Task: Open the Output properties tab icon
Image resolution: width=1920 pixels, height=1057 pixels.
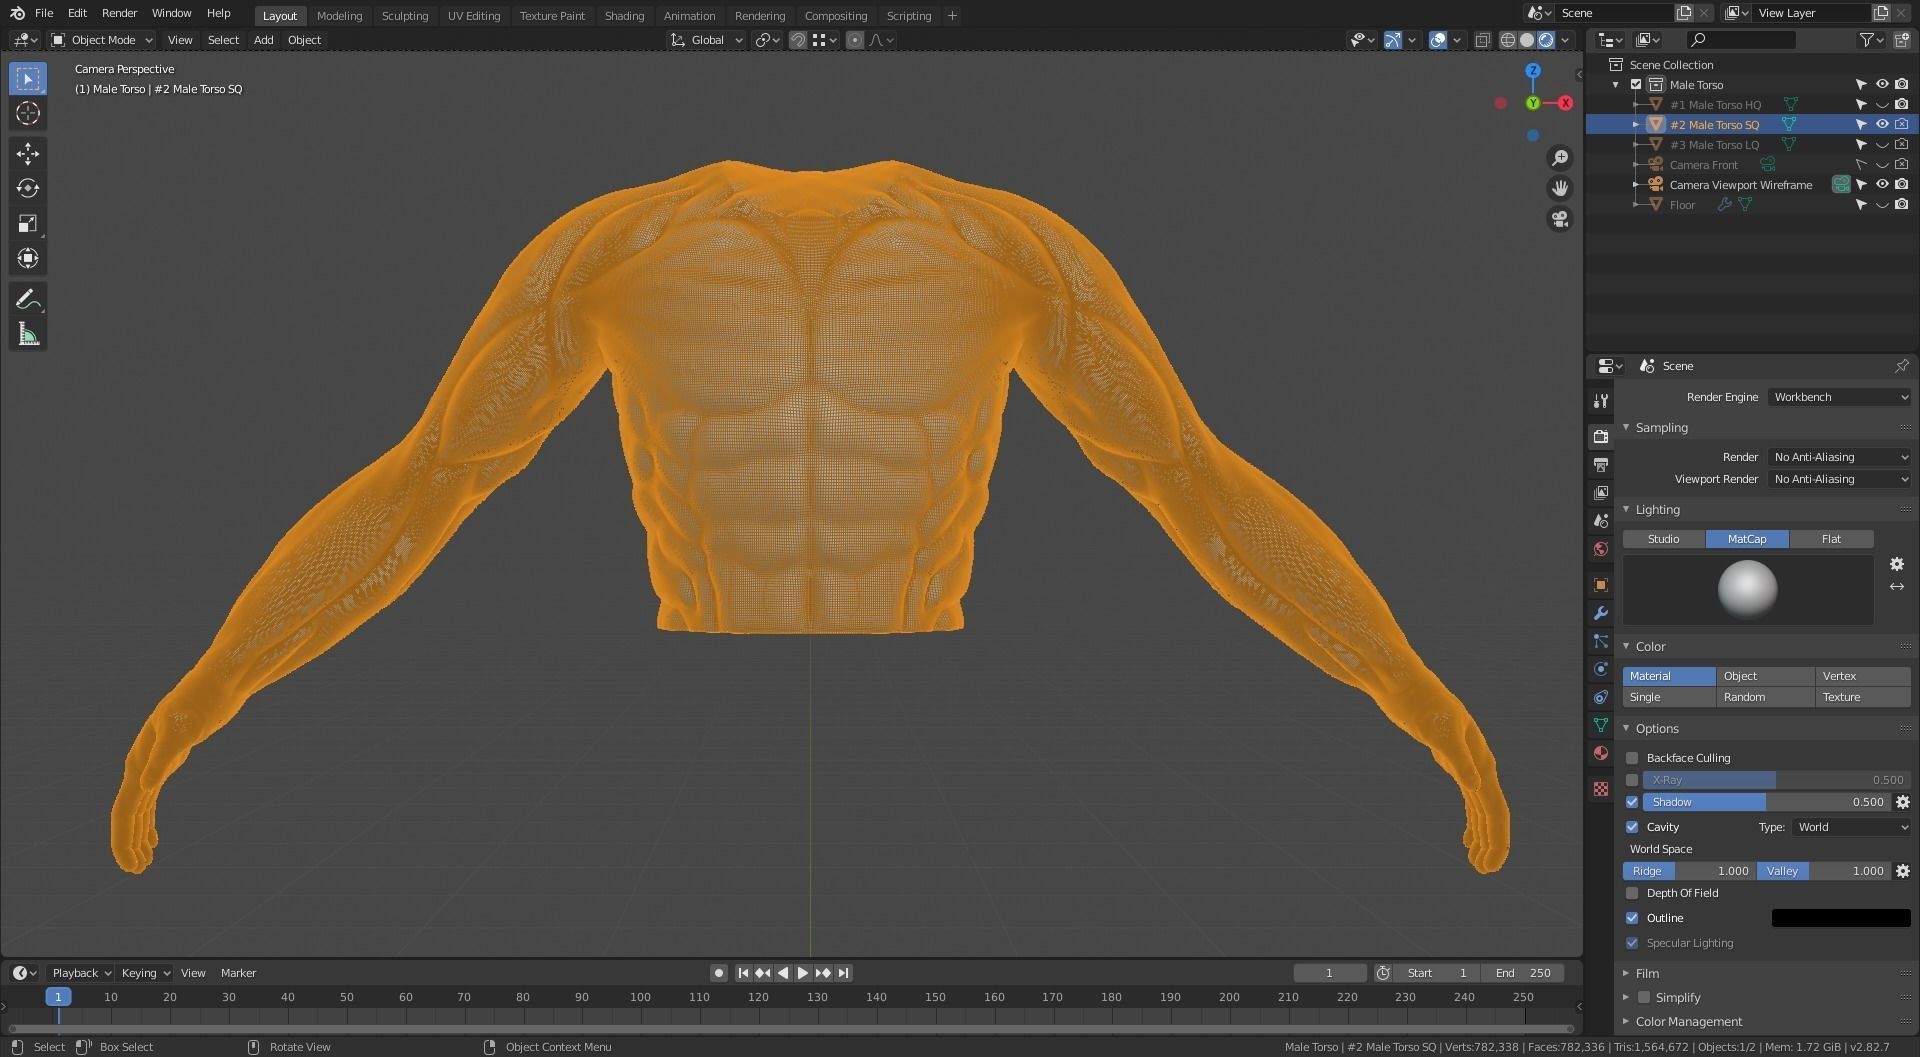Action: [x=1601, y=465]
